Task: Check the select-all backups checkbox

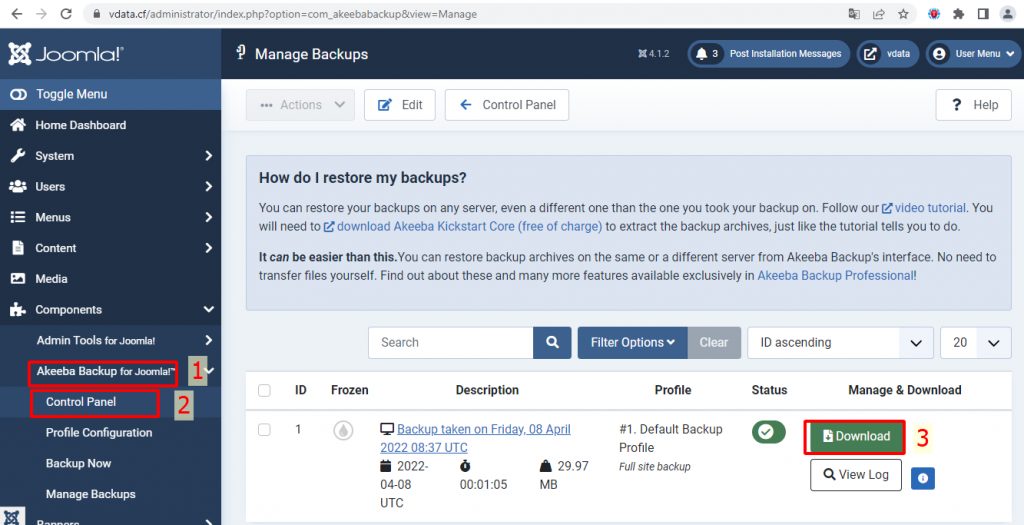Action: 264,390
